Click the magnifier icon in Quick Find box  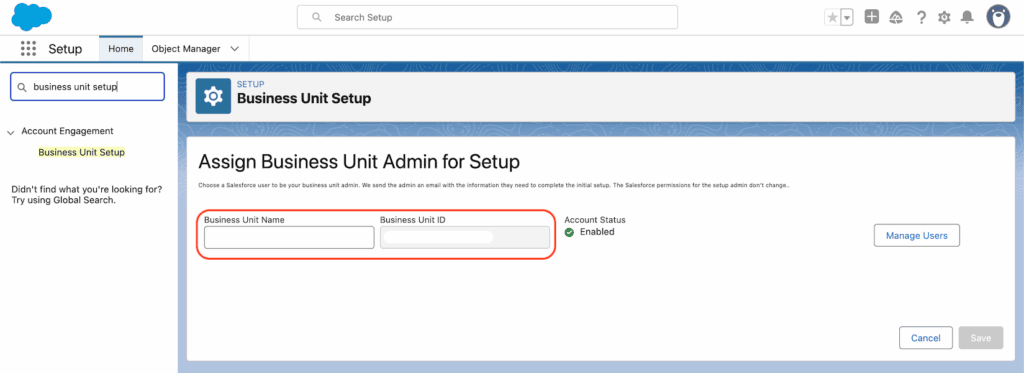[22, 87]
